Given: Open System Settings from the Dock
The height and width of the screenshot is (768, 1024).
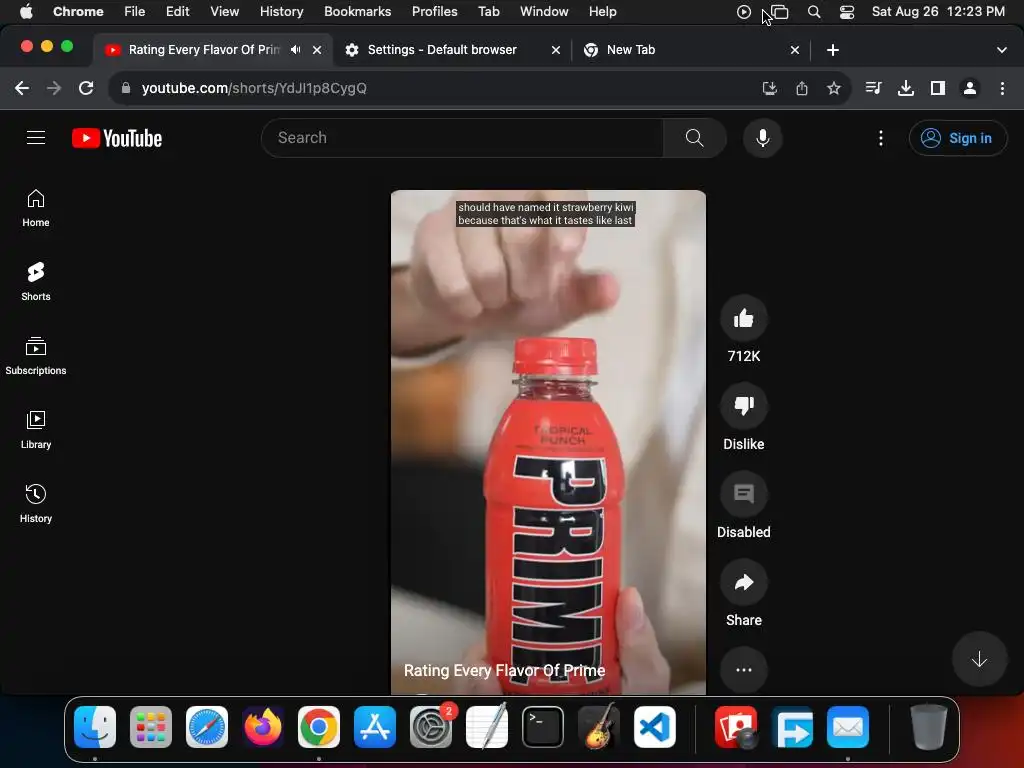Looking at the screenshot, I should (431, 727).
